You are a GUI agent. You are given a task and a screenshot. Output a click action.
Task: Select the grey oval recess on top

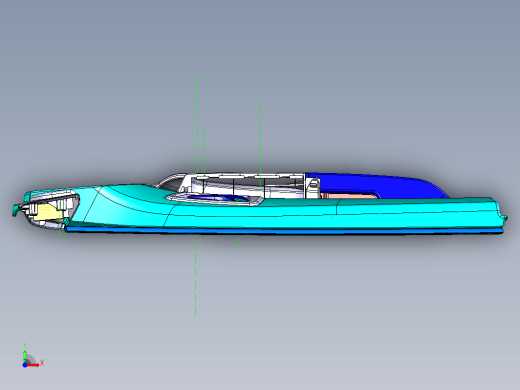coord(215,199)
